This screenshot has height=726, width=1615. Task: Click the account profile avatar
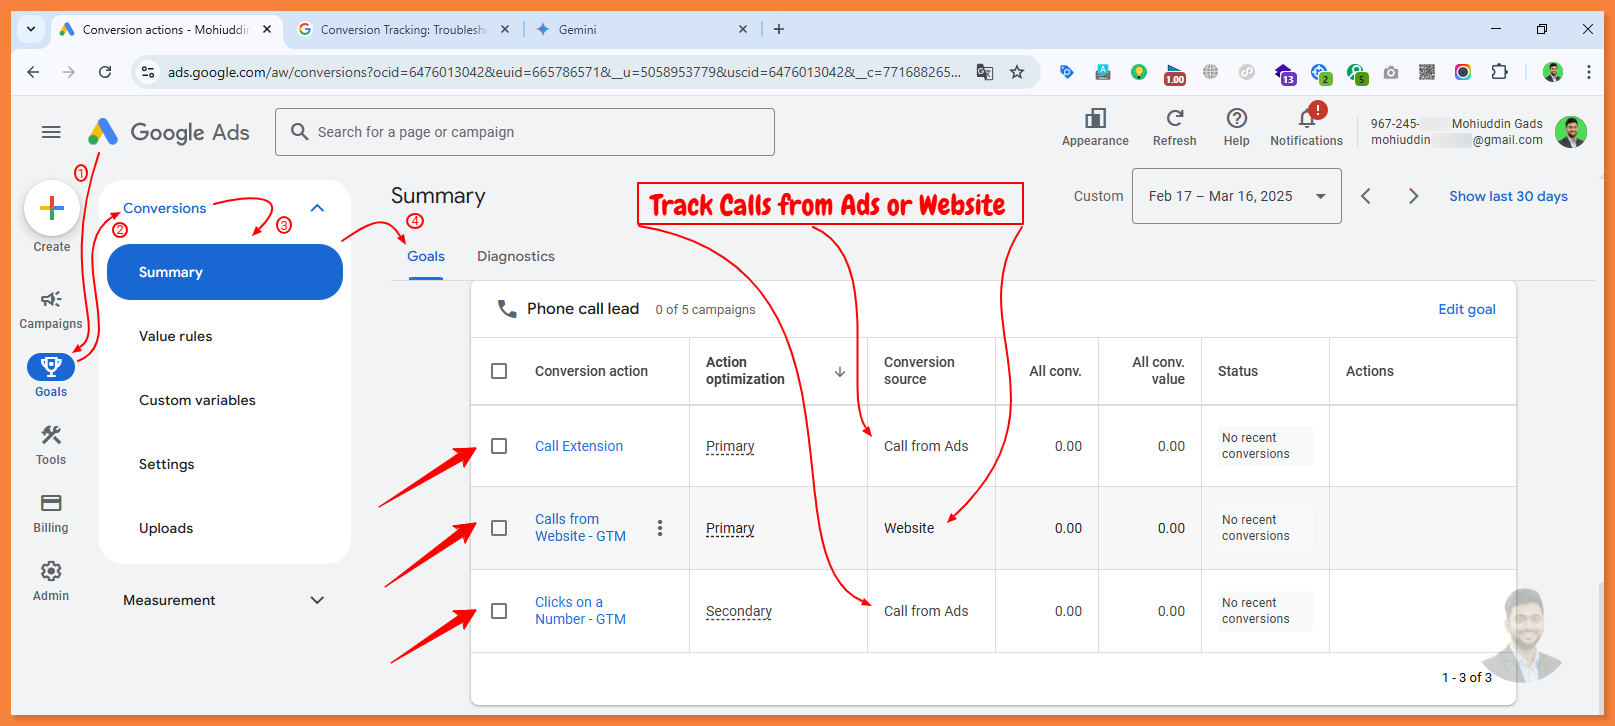click(x=1571, y=132)
